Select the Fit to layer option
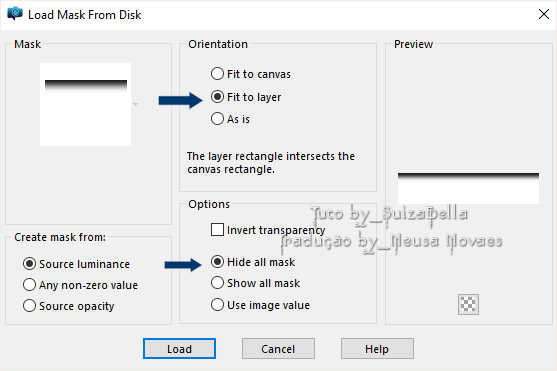The height and width of the screenshot is (371, 557). coord(246,97)
